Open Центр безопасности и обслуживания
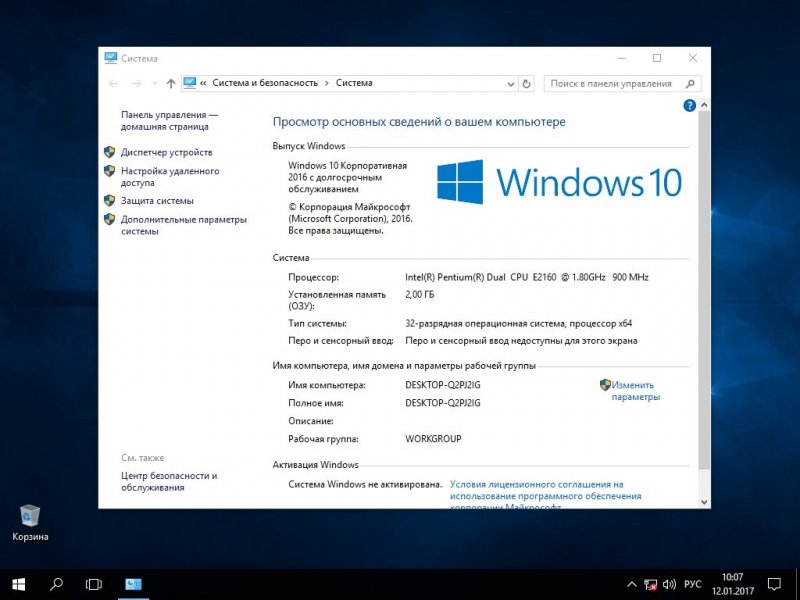 (x=169, y=481)
